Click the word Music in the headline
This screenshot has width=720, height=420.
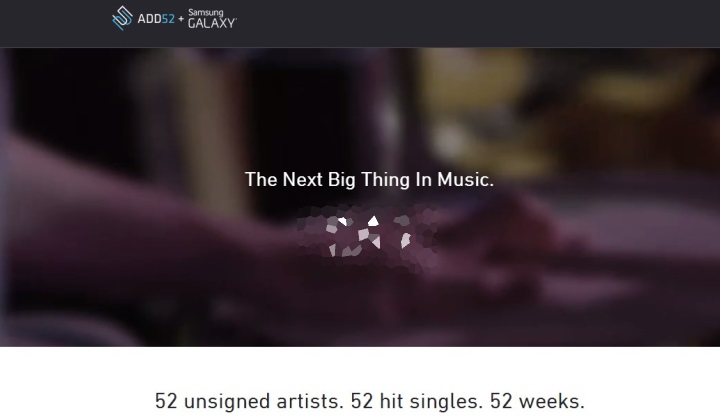click(463, 179)
